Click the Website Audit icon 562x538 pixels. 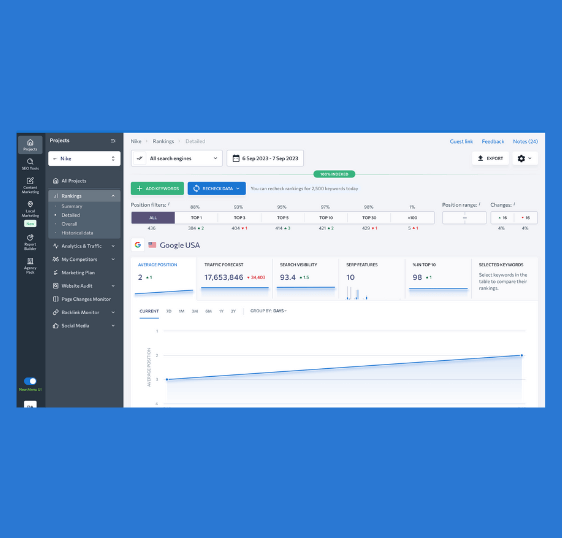click(x=56, y=286)
